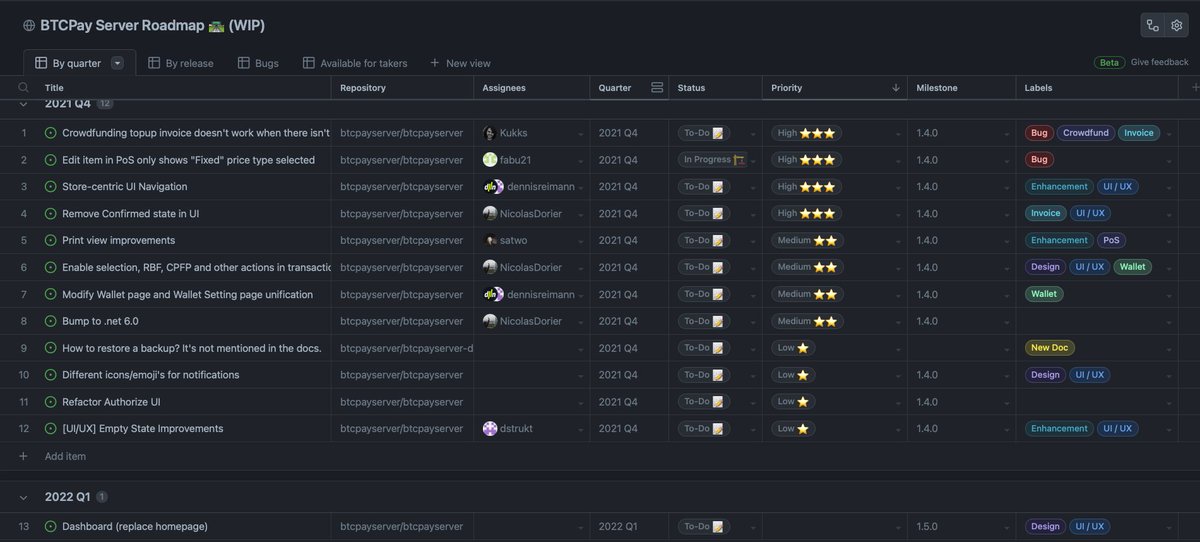Open the project settings gear icon
Image resolution: width=1200 pixels, height=542 pixels.
[x=1177, y=26]
